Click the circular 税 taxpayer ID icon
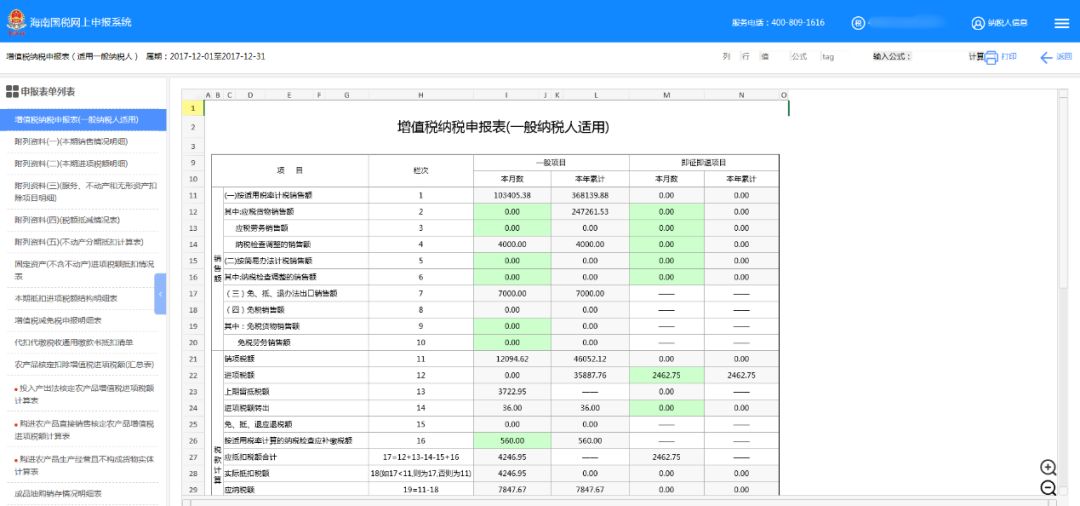 (858, 23)
